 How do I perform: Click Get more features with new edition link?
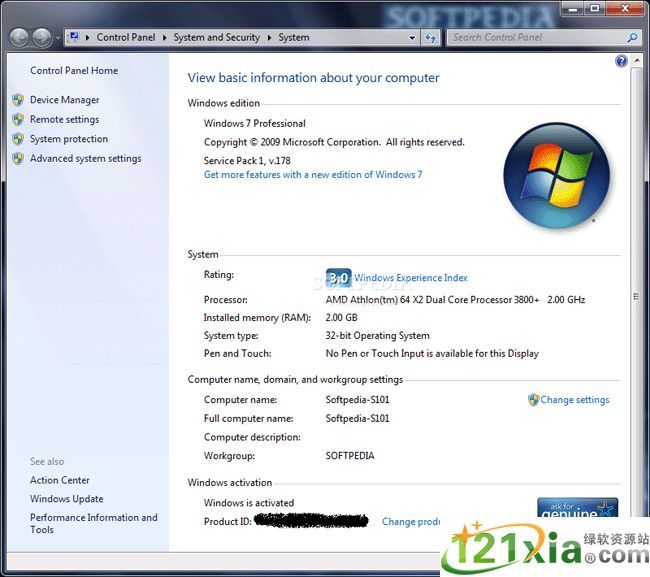tap(313, 175)
